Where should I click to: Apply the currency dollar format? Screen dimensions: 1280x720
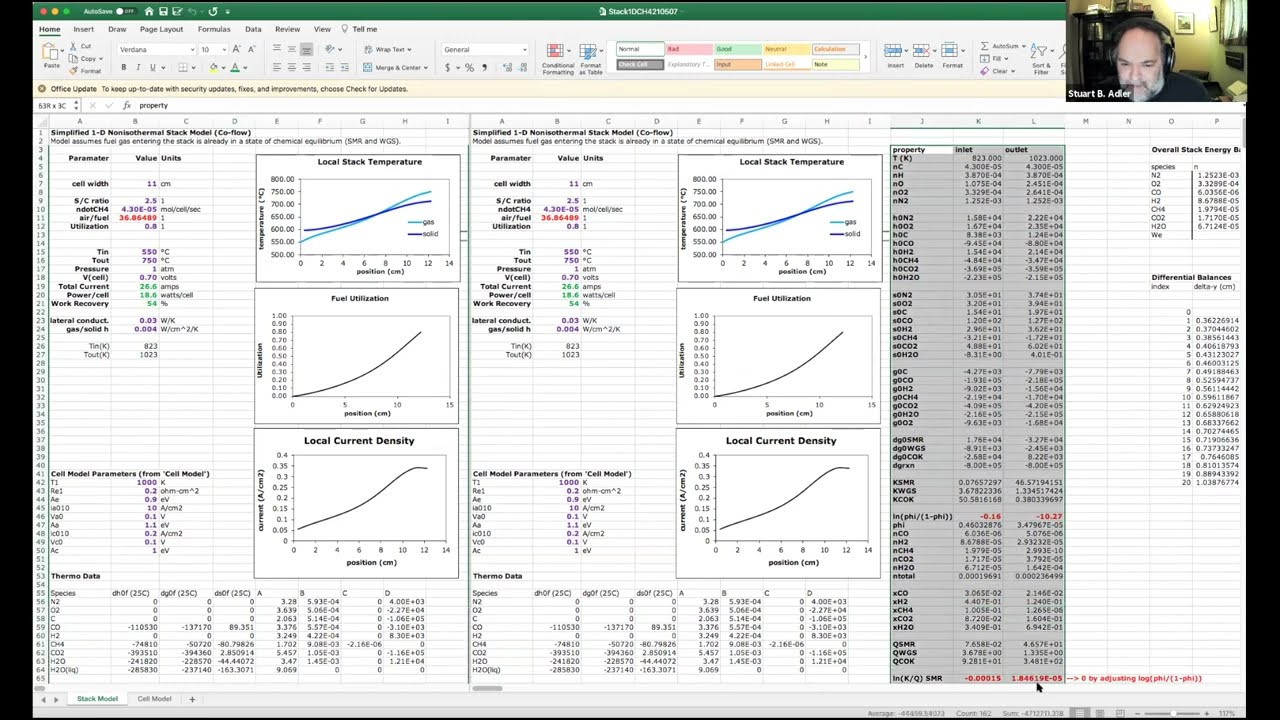click(x=447, y=68)
